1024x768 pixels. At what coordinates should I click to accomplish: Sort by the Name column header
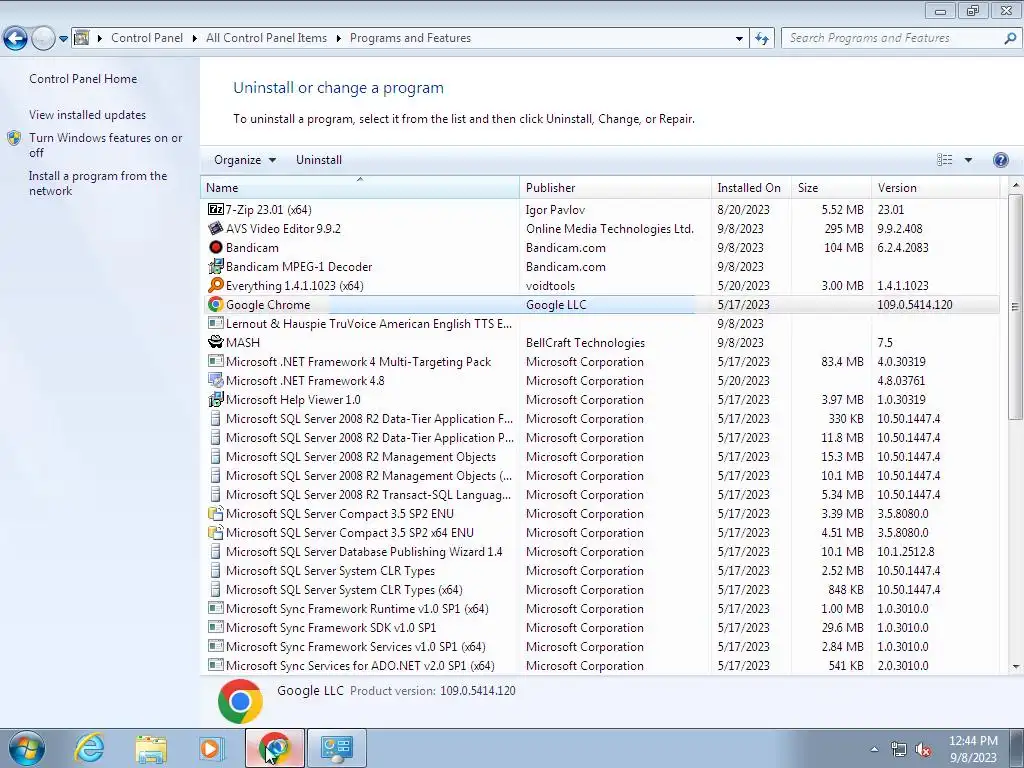360,187
